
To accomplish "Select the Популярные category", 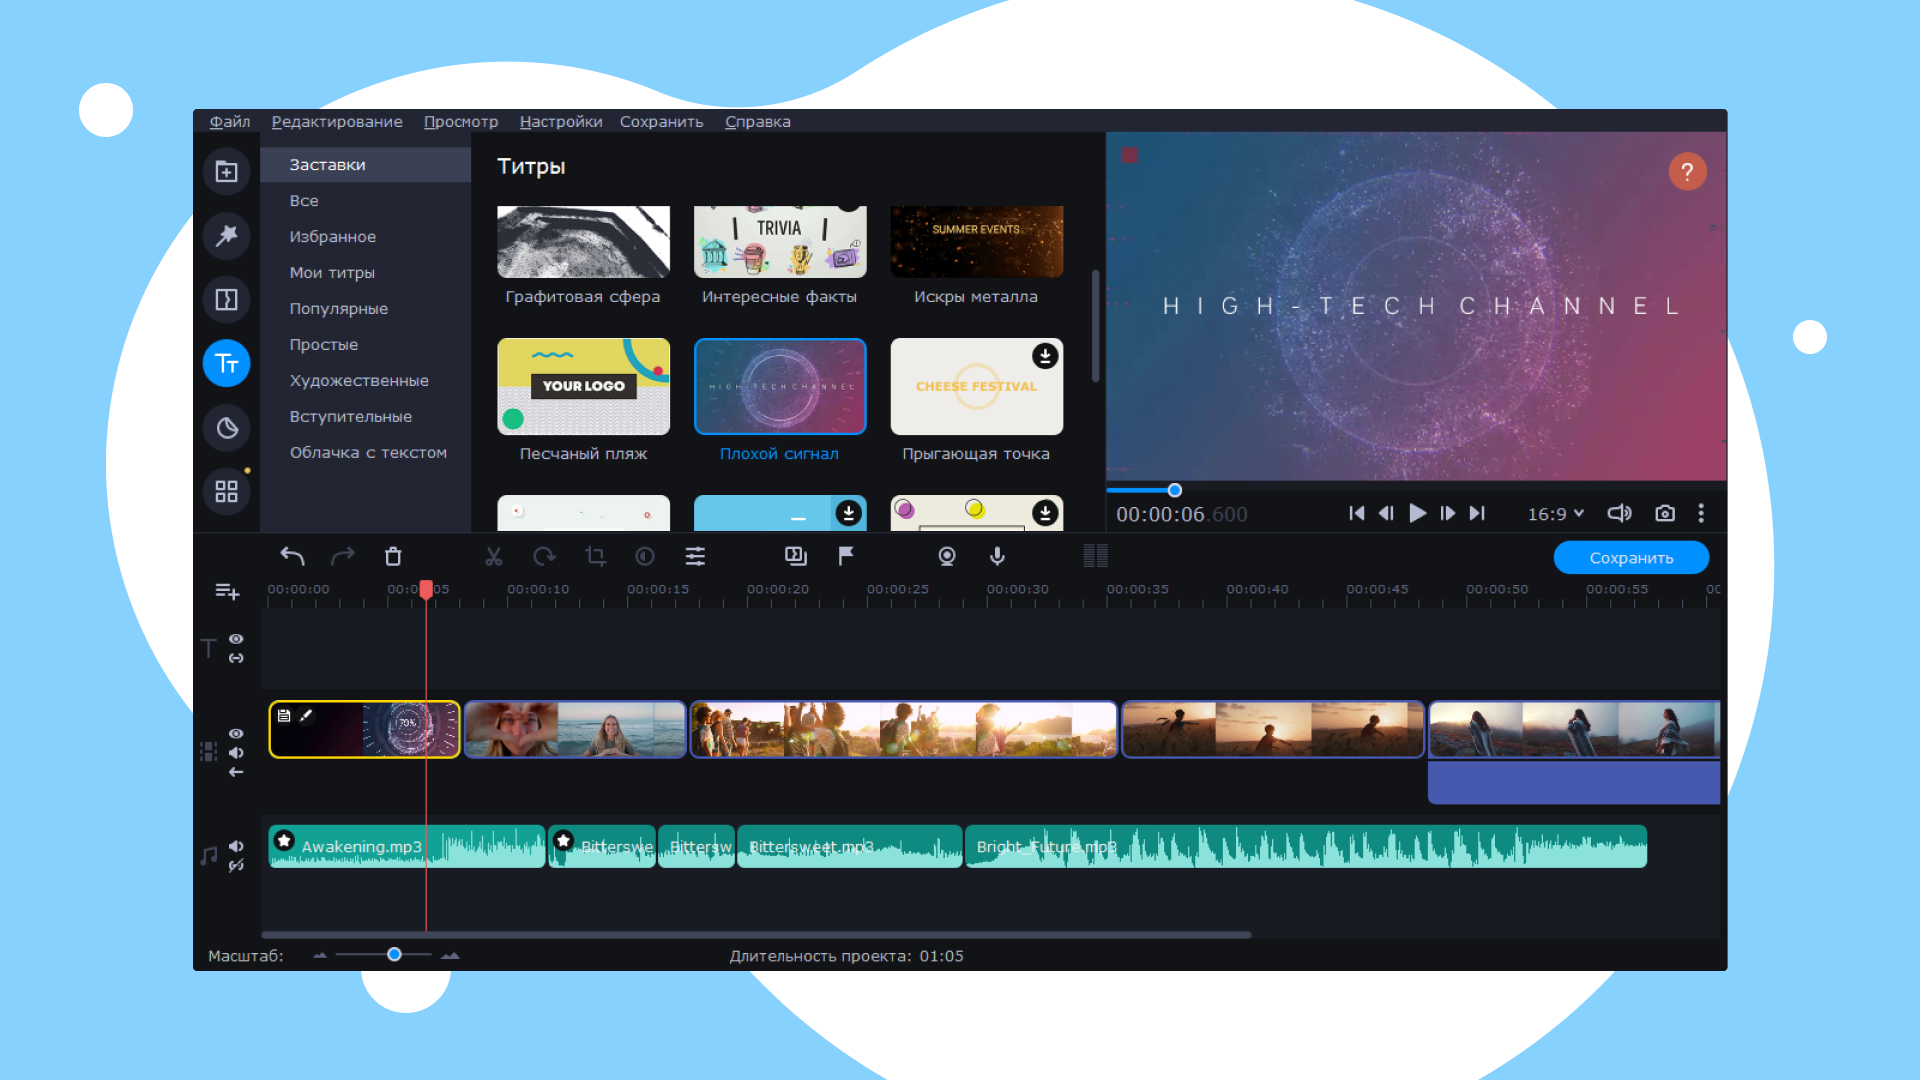I will click(365, 309).
